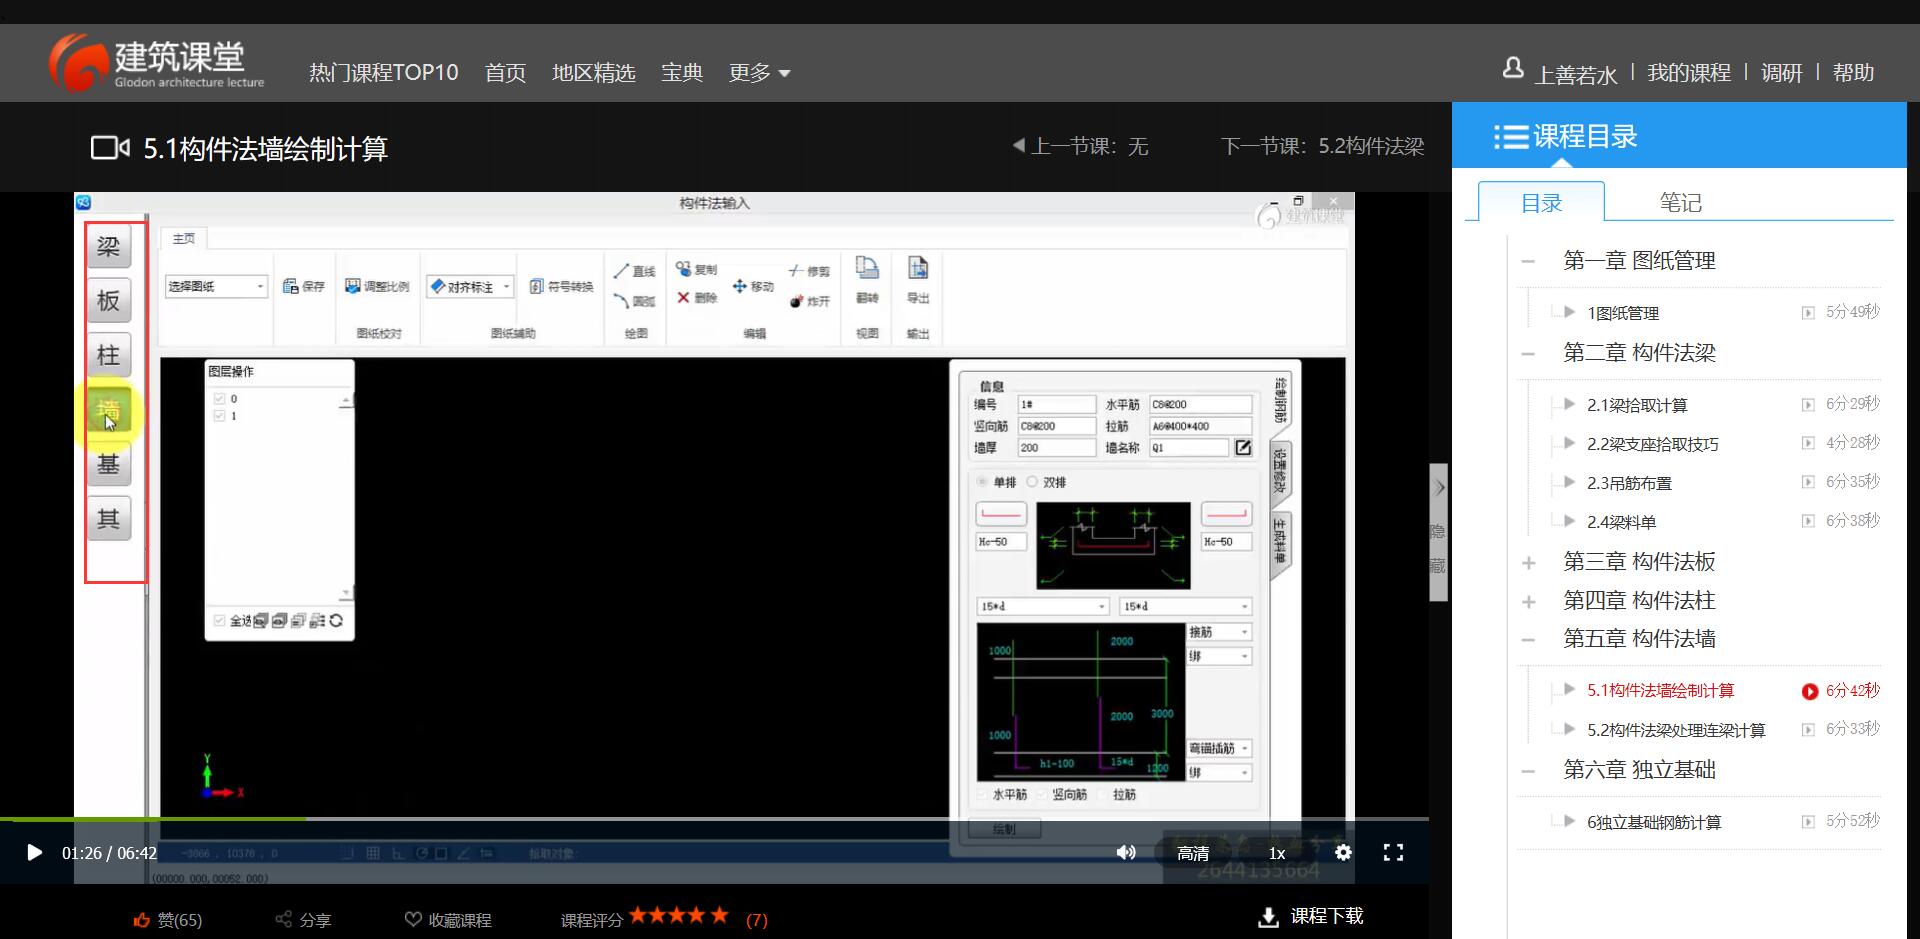This screenshot has width=1920, height=939.
Task: Click the 绘制 button in panel
Action: (1004, 829)
